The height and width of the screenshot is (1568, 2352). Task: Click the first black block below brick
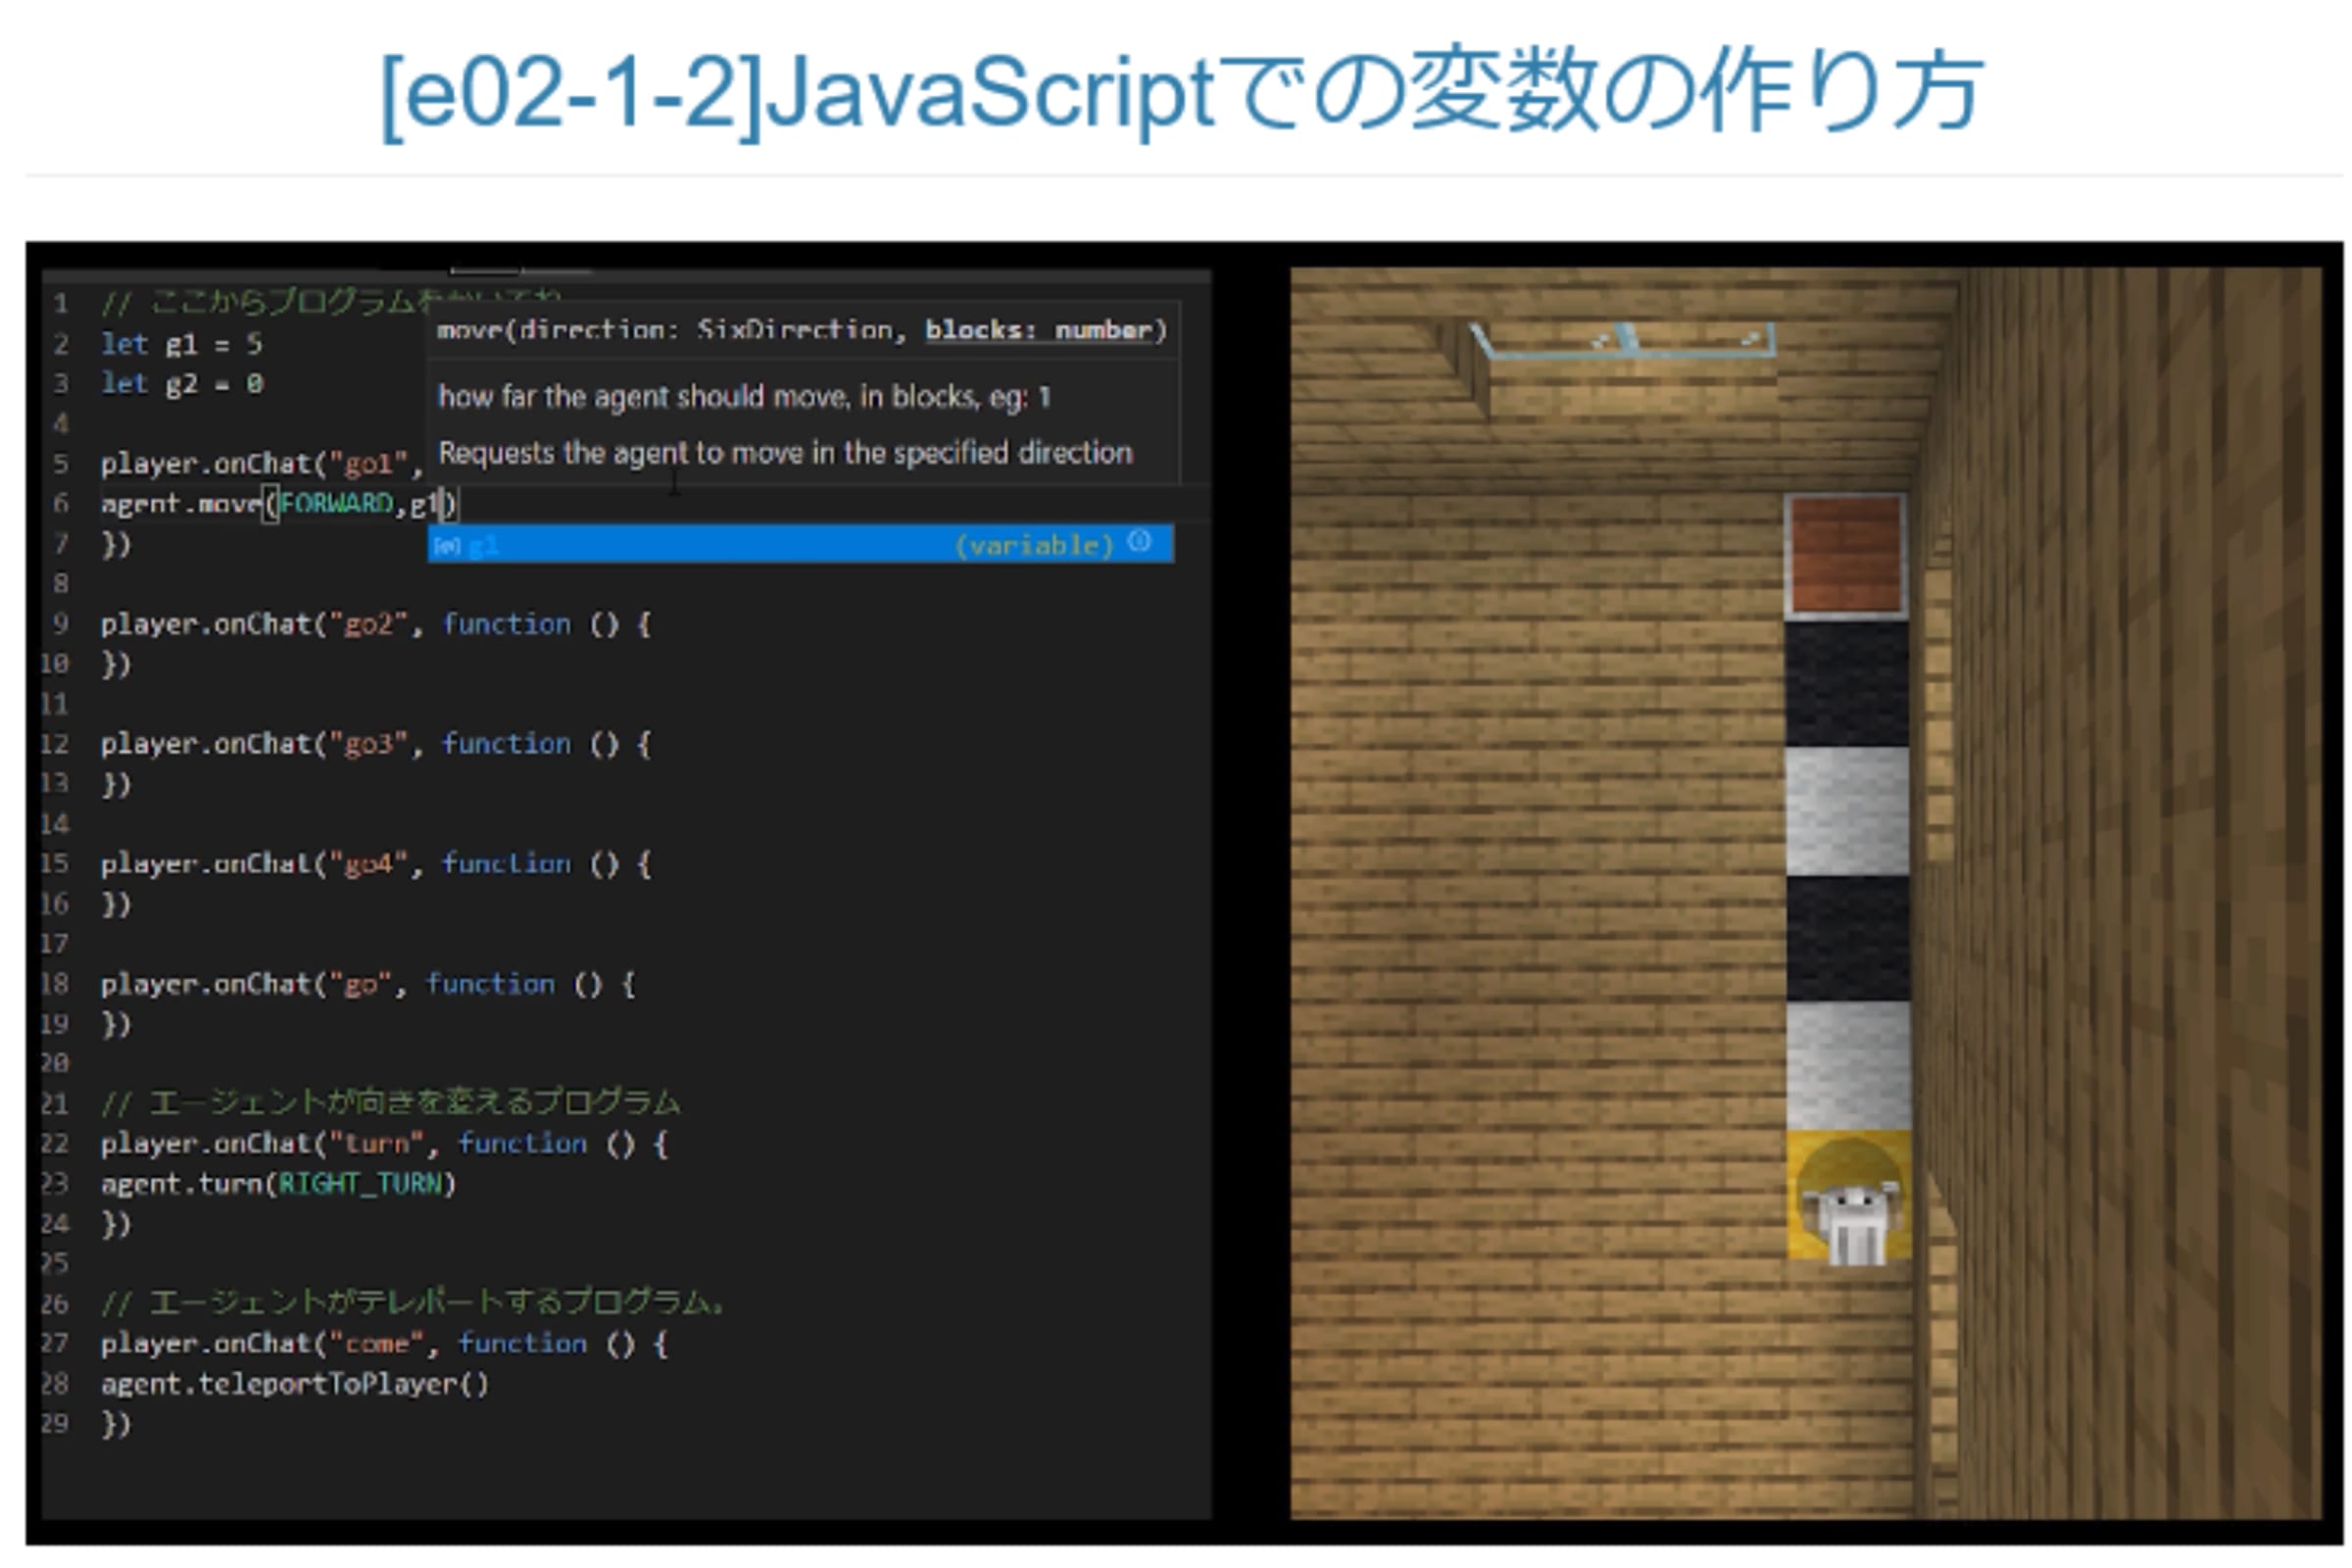[x=1847, y=684]
